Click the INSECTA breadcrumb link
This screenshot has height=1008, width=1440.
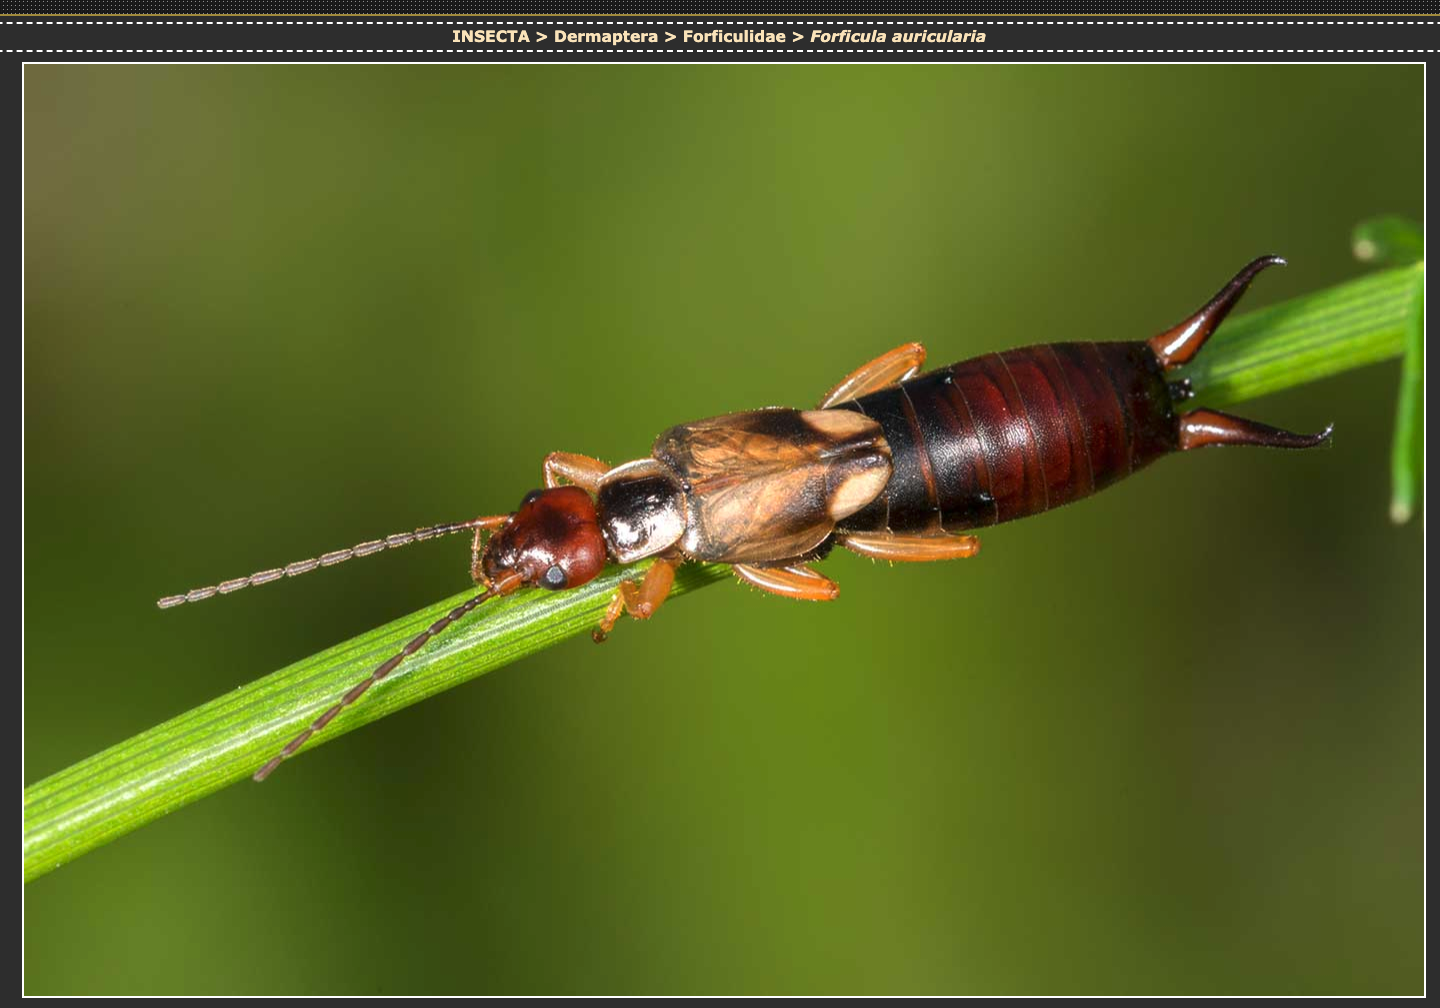(x=490, y=36)
